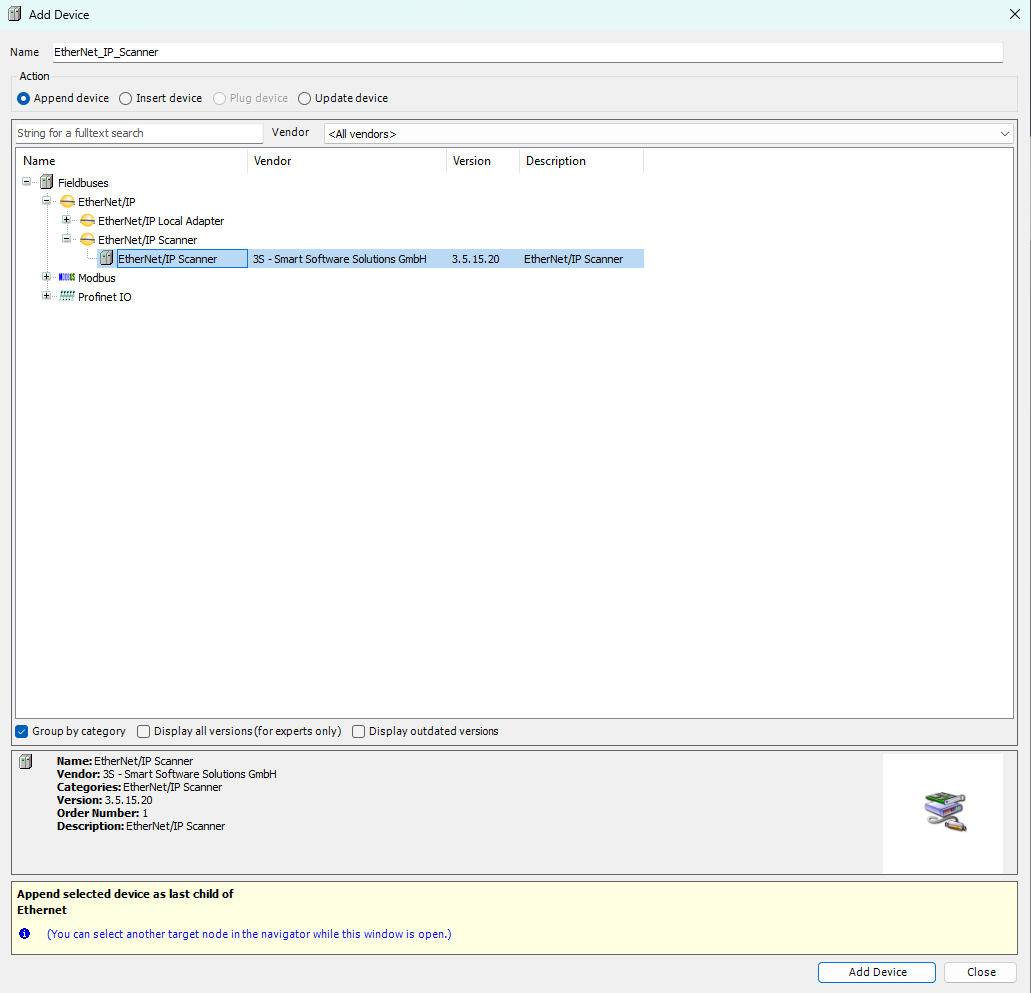
Task: Enable Display all versions for experts only
Action: 143,731
